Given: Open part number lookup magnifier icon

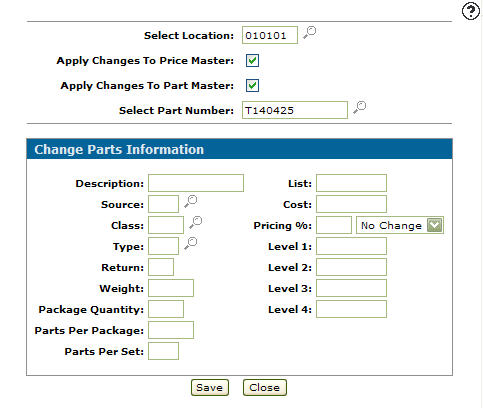Looking at the screenshot, I should tap(359, 107).
